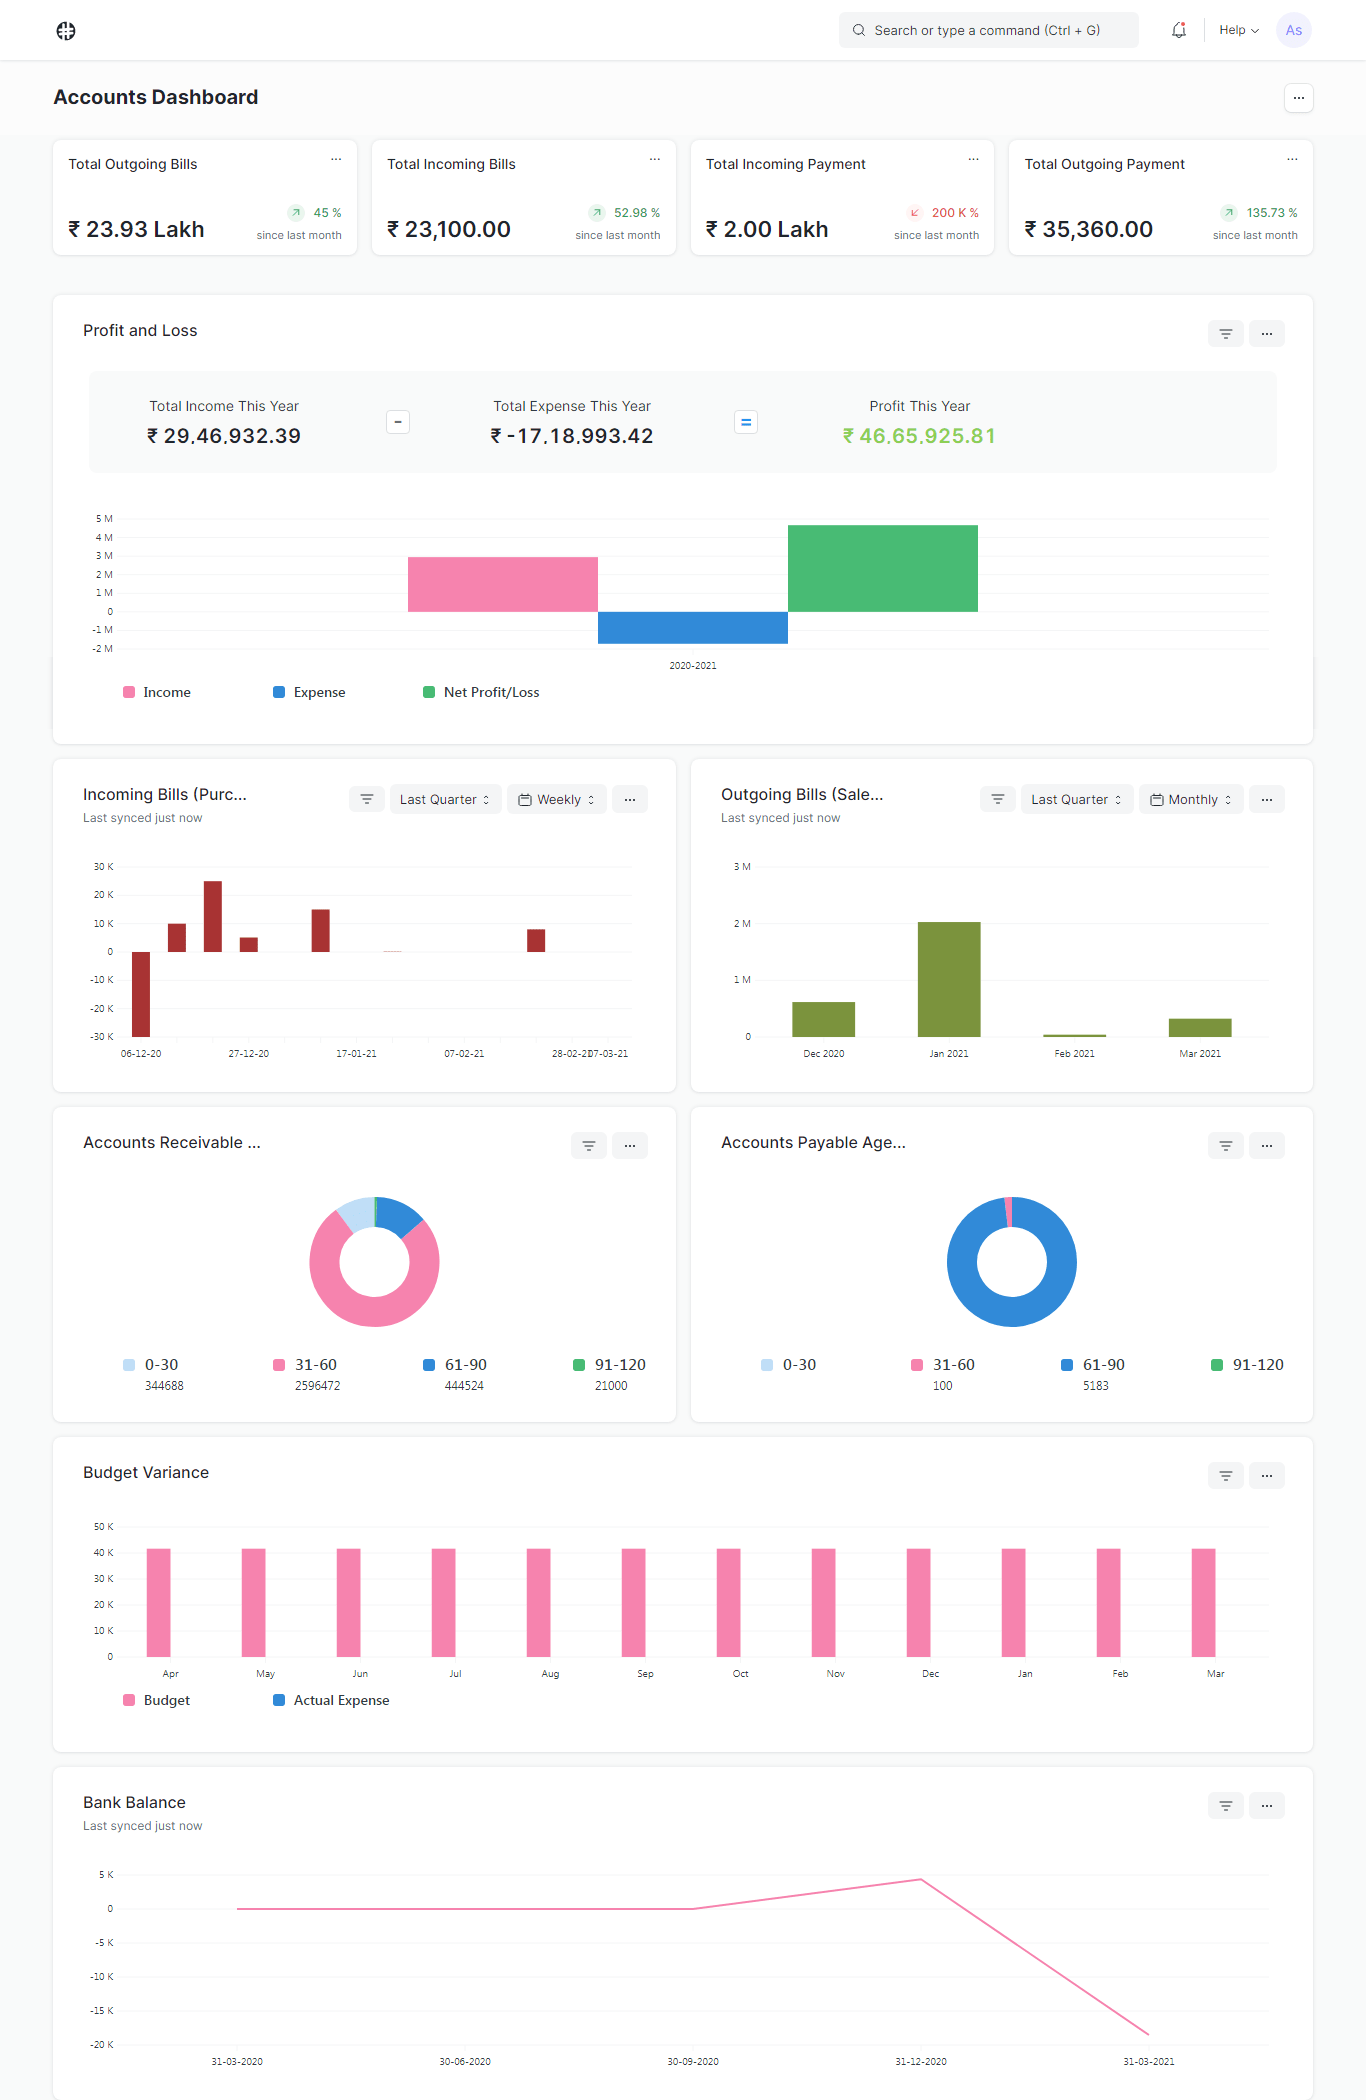The width and height of the screenshot is (1366, 2100).
Task: Open Total Incoming Payment card options
Action: pos(973,160)
